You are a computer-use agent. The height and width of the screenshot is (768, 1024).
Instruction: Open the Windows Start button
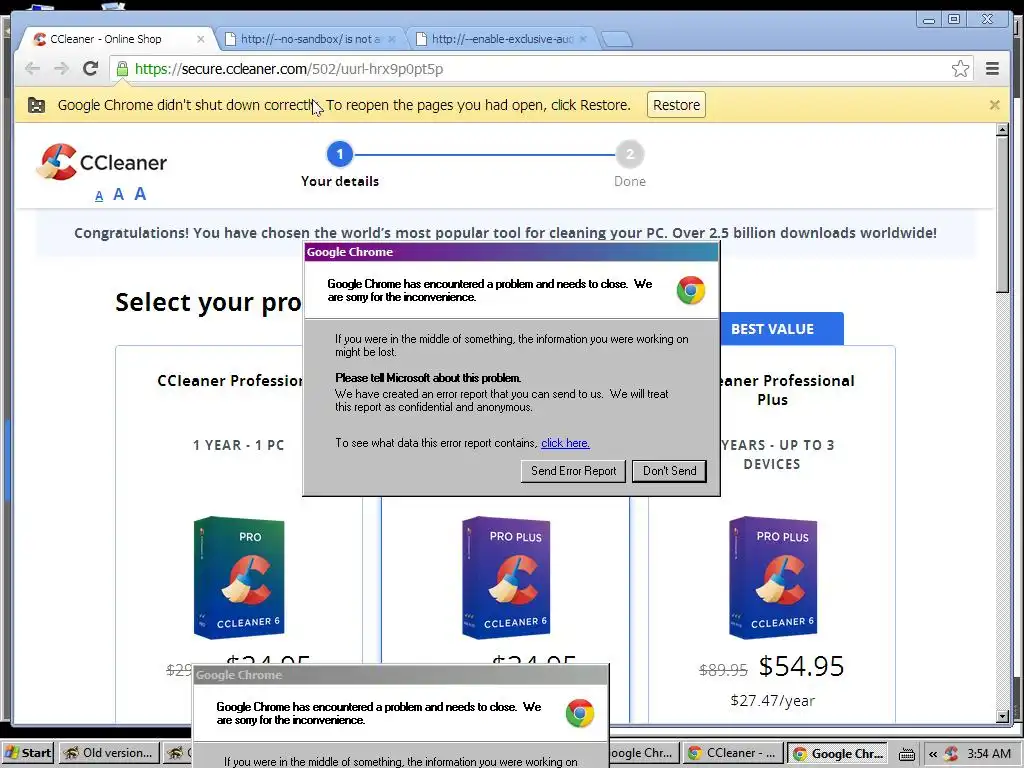(27, 753)
